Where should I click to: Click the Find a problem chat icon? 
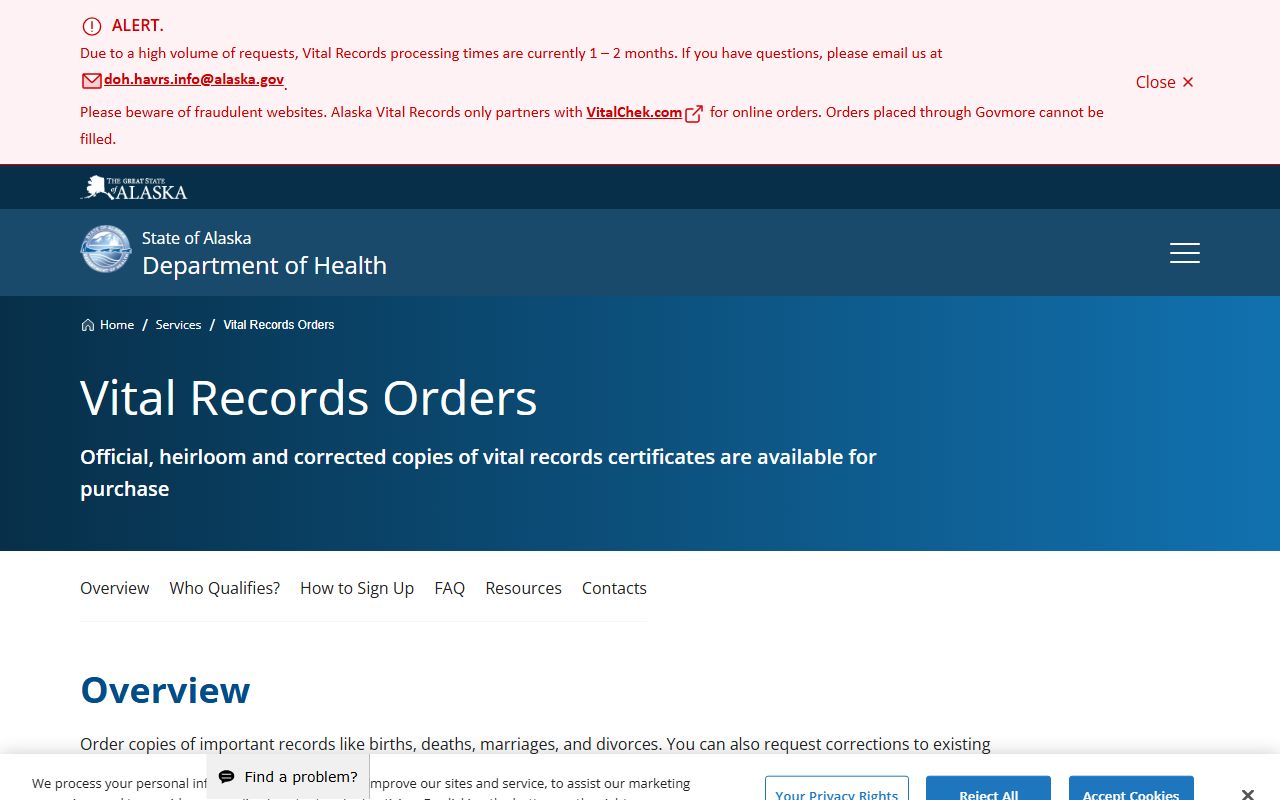[227, 777]
